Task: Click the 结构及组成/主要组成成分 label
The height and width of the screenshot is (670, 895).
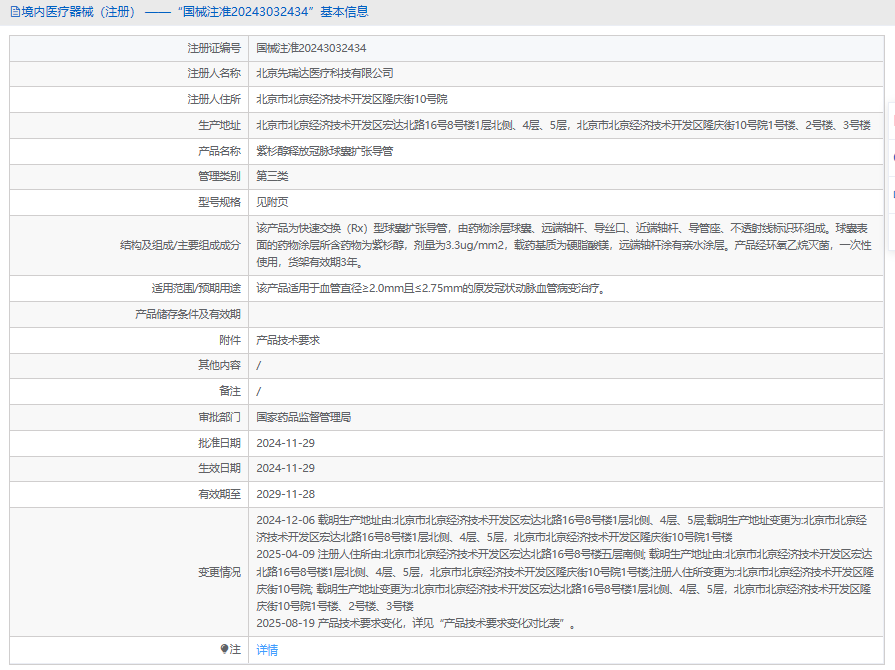Action: point(180,245)
